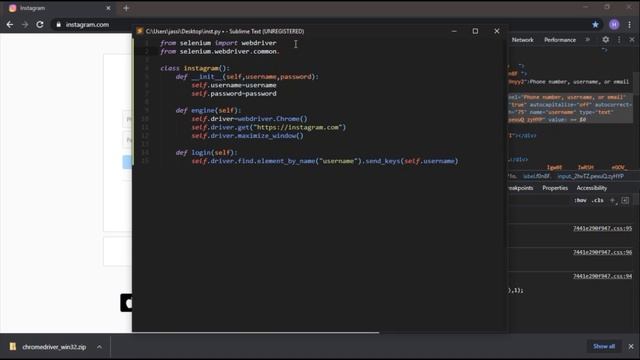The image size is (640, 360).
Task: Switch to DevTools Network tab
Action: 522,40
